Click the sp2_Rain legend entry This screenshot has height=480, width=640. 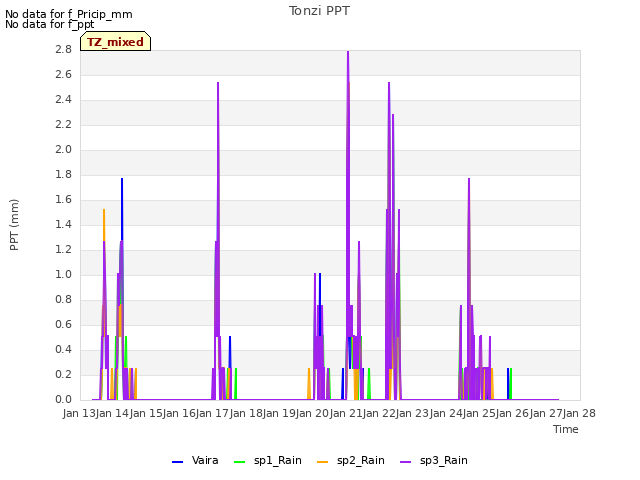351,460
